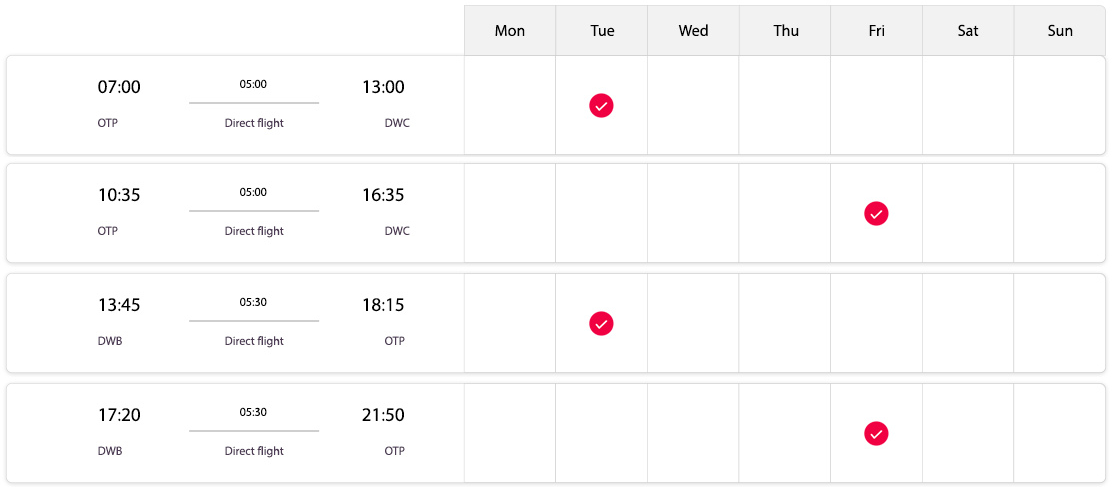Image resolution: width=1112 pixels, height=490 pixels.
Task: Click Tuesday checkmark for 13:45 DWB flight
Action: pos(601,323)
